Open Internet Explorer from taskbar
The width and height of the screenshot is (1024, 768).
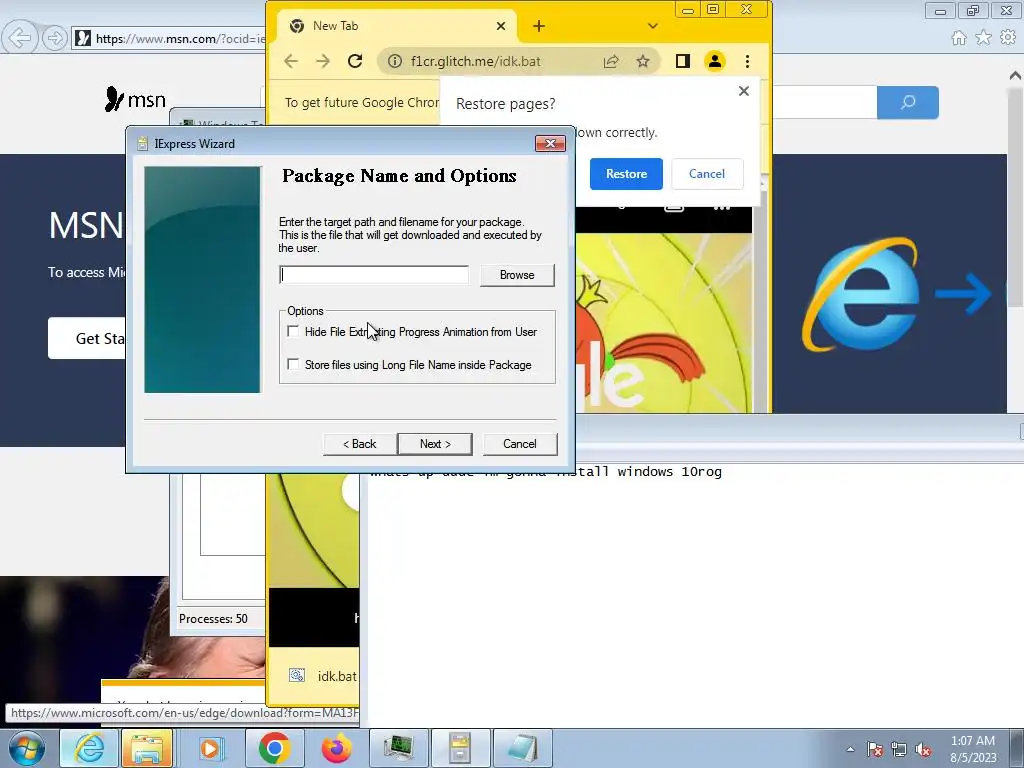pyautogui.click(x=89, y=748)
